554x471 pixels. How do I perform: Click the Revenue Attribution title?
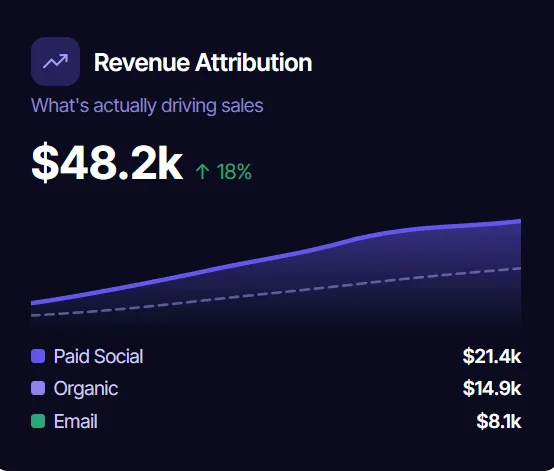click(x=203, y=62)
